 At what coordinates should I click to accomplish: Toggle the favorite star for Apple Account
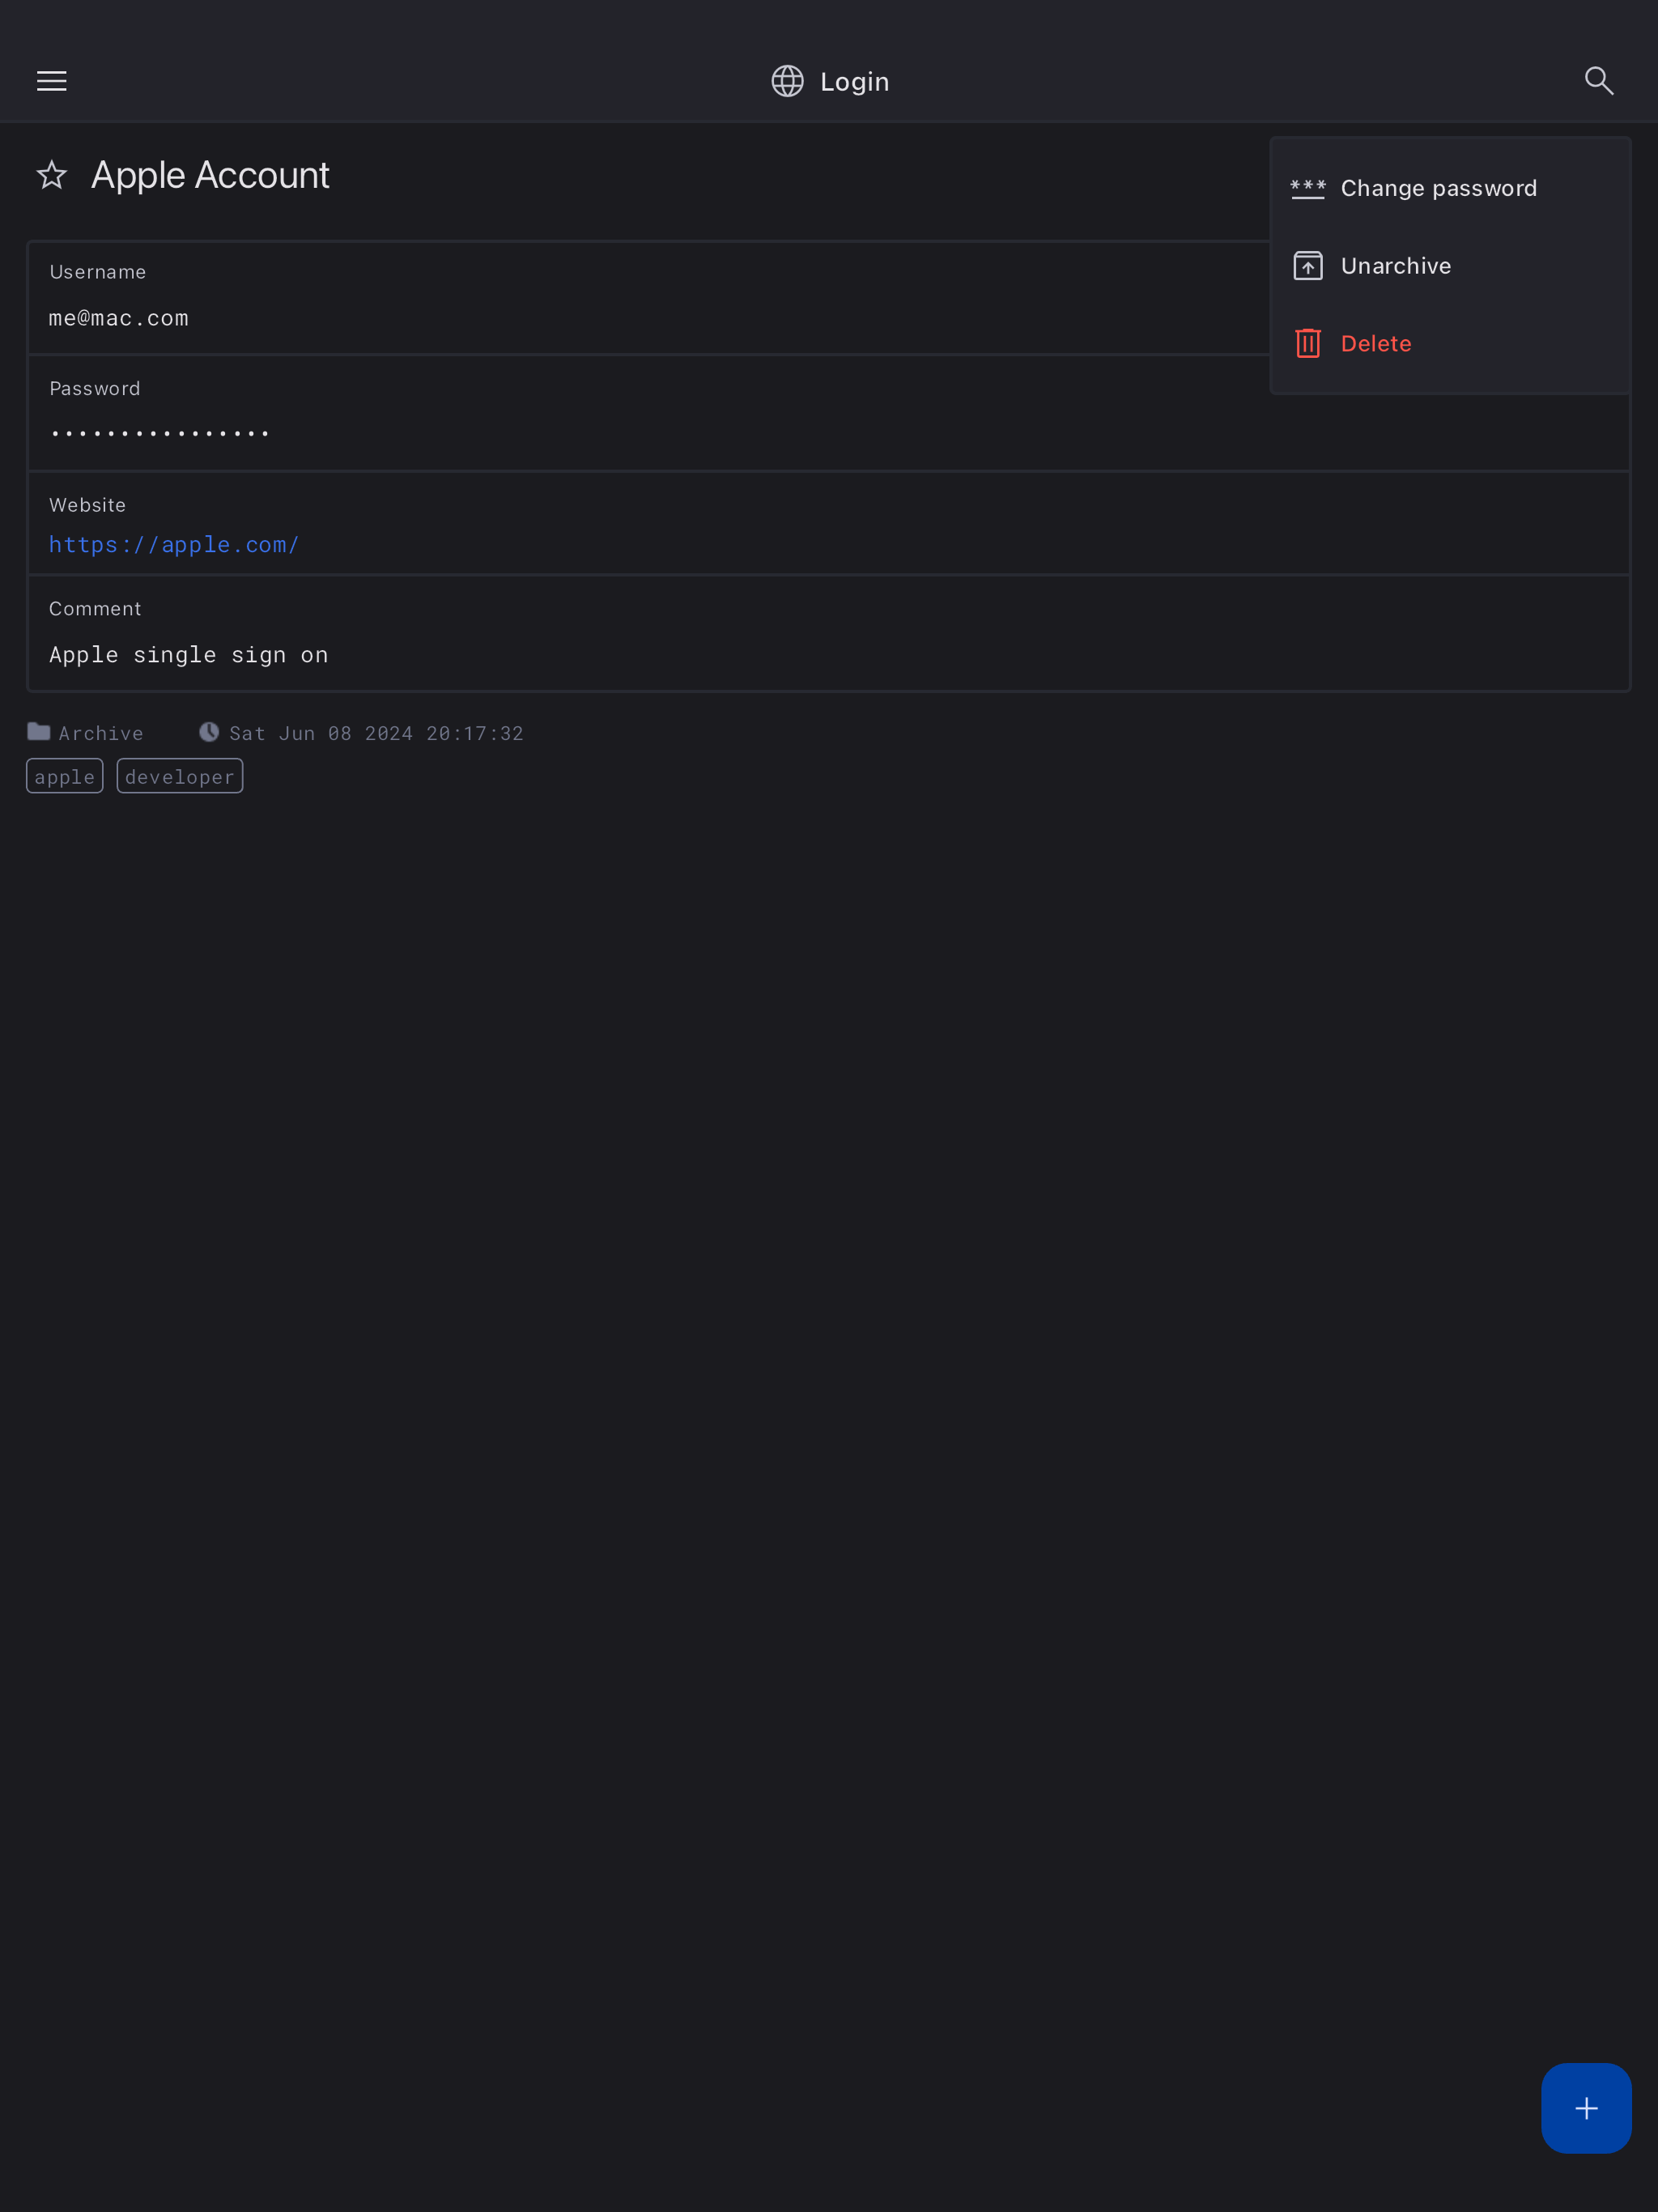tap(52, 176)
